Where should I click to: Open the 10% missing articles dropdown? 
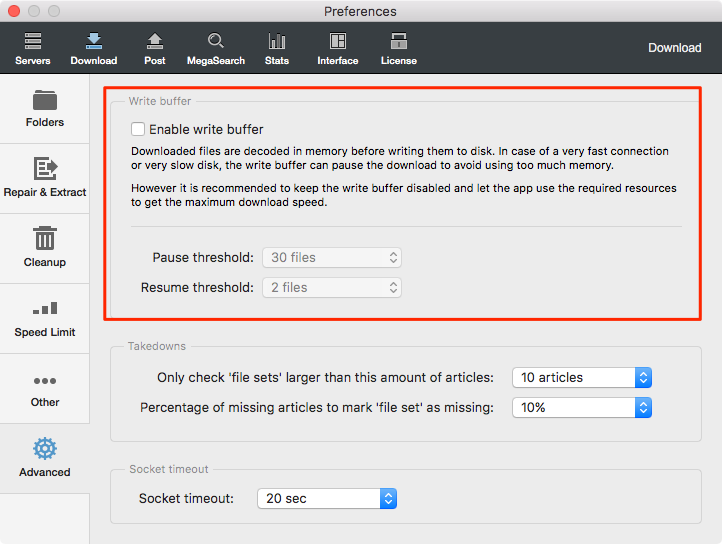click(x=582, y=408)
